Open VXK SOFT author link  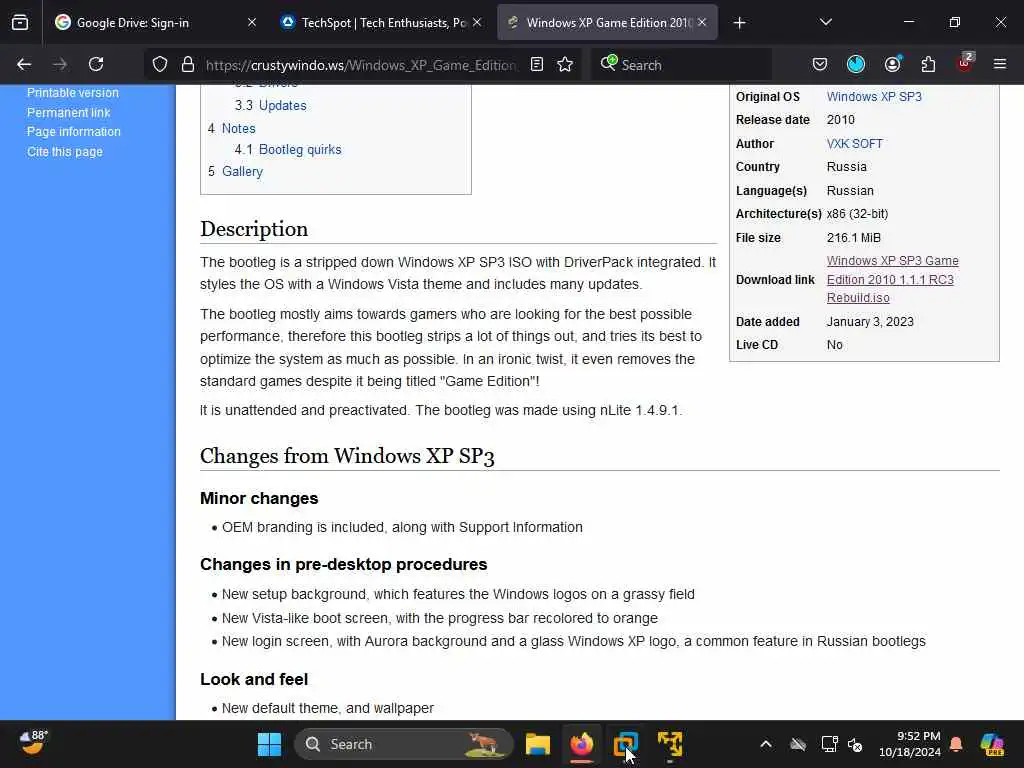pos(854,144)
